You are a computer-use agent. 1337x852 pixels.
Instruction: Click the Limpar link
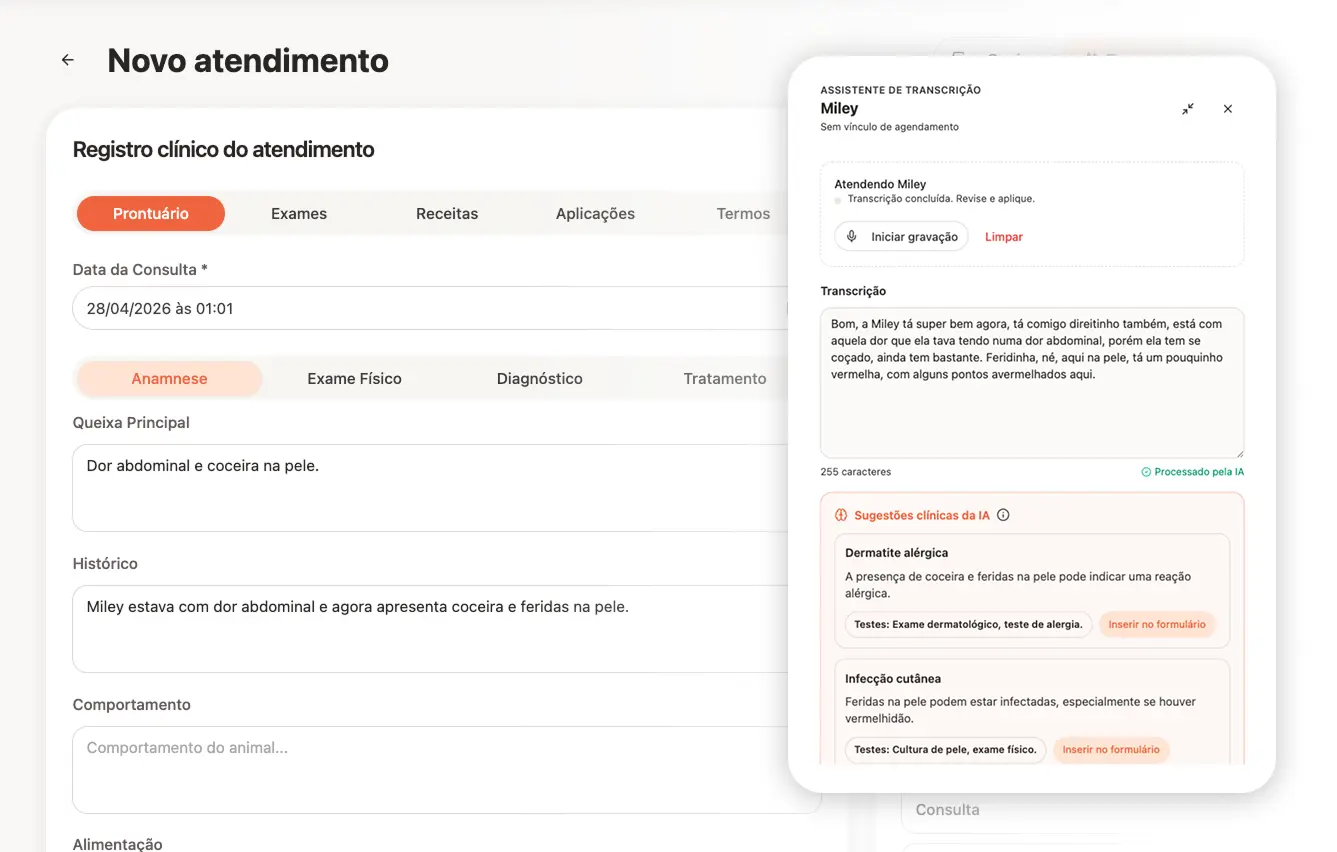pos(1004,237)
